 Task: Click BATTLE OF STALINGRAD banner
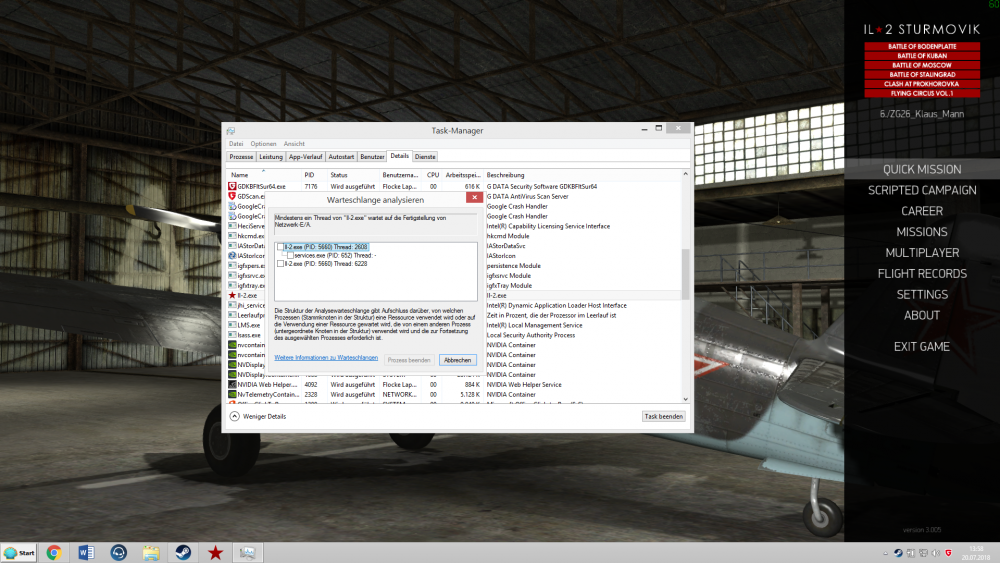click(x=922, y=75)
